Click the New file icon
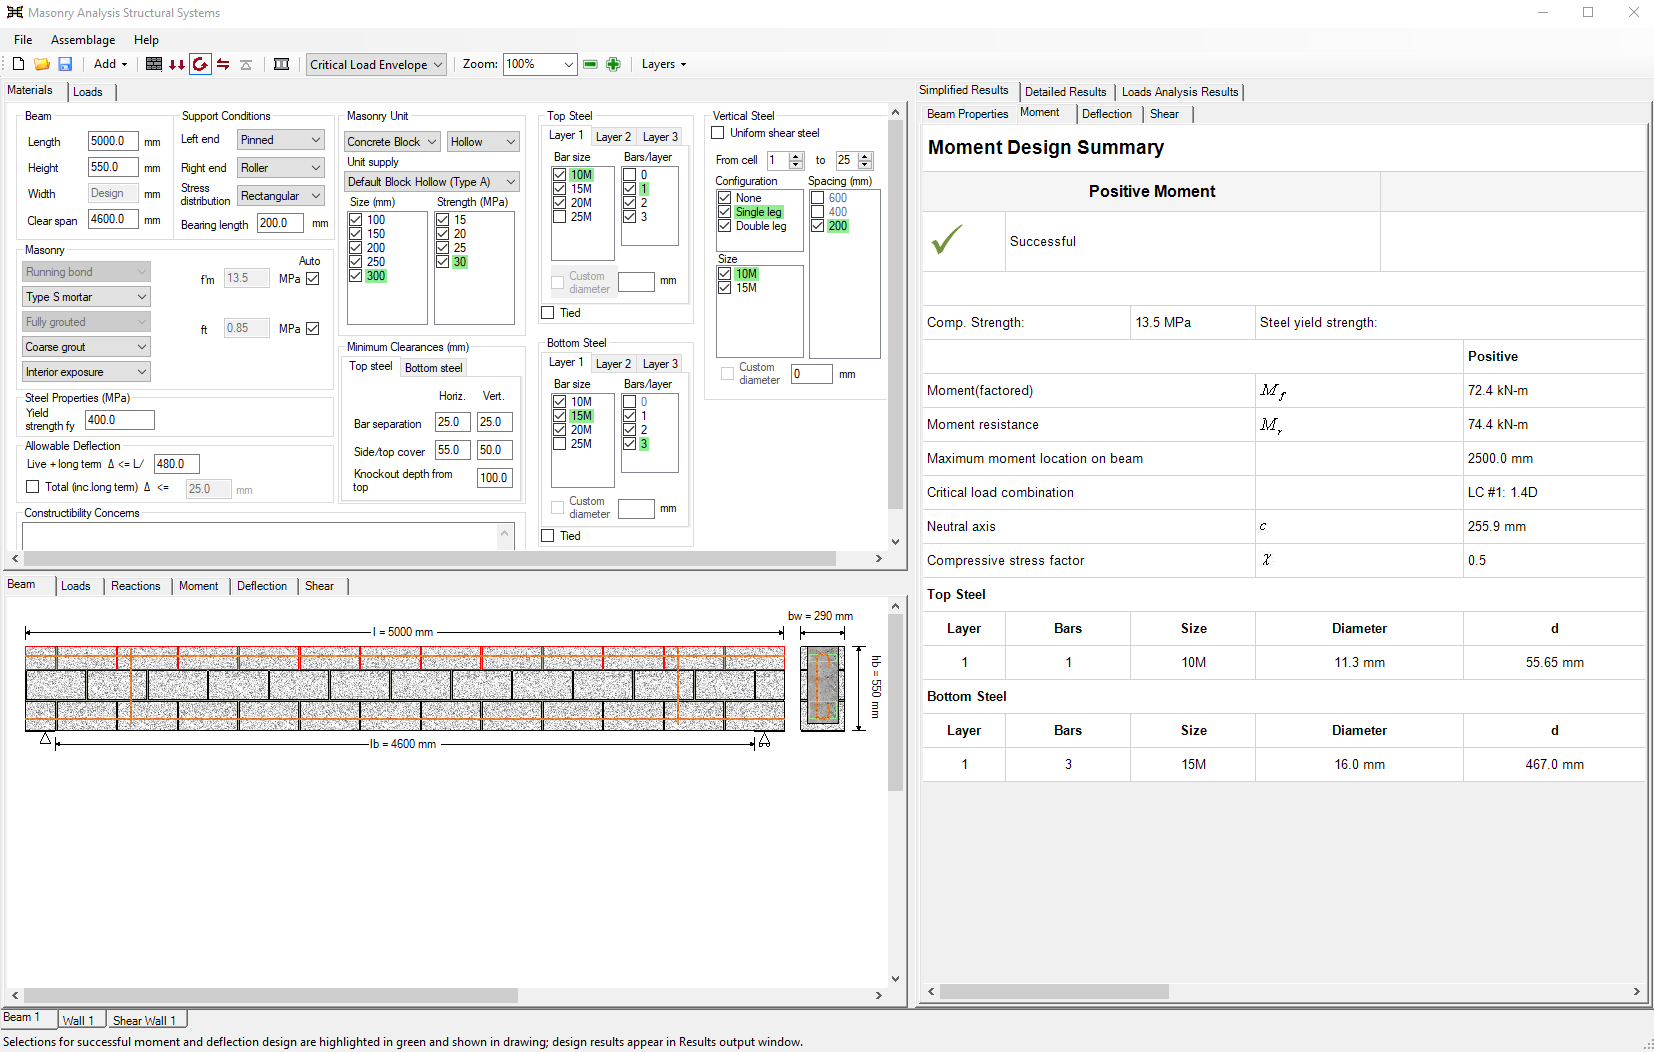This screenshot has width=1654, height=1052. click(18, 64)
